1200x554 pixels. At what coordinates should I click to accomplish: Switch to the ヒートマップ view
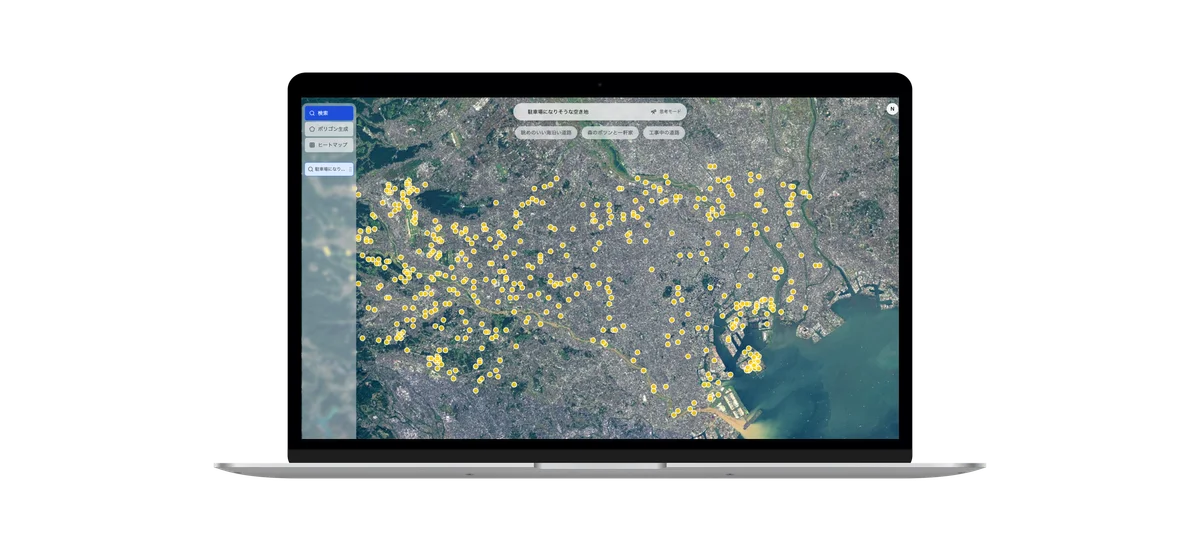332,145
